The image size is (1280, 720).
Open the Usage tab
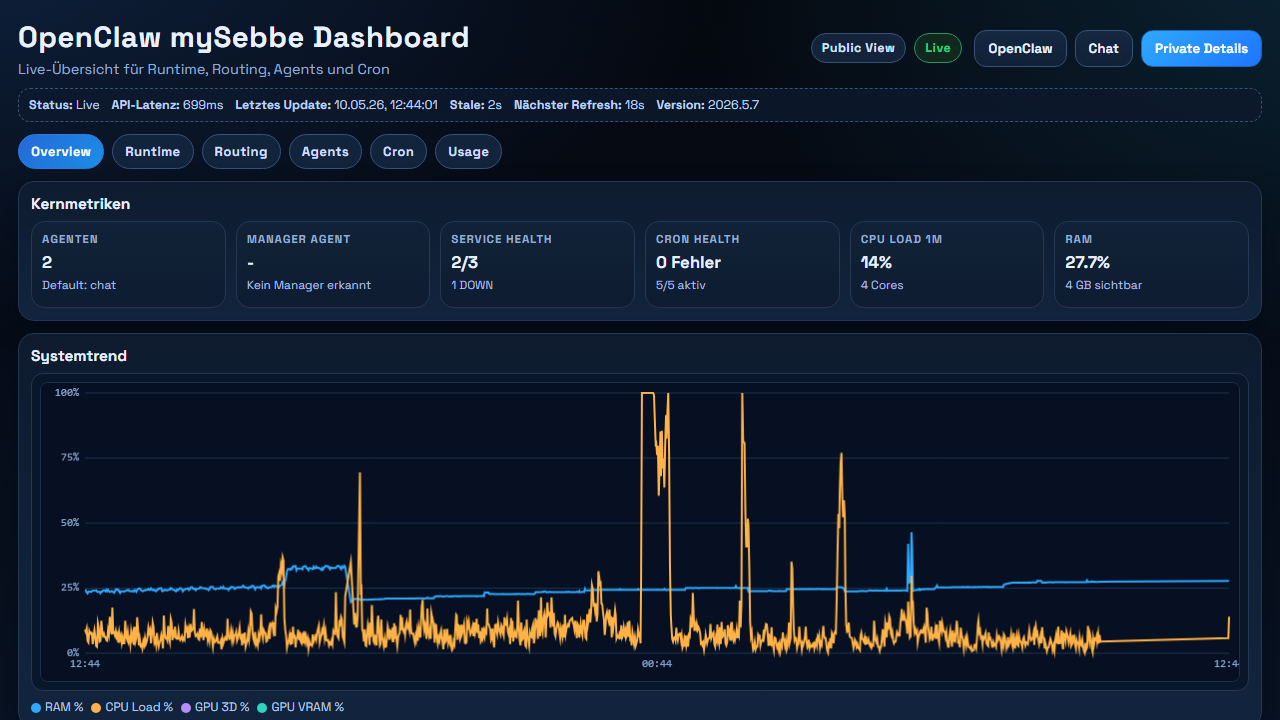[468, 152]
